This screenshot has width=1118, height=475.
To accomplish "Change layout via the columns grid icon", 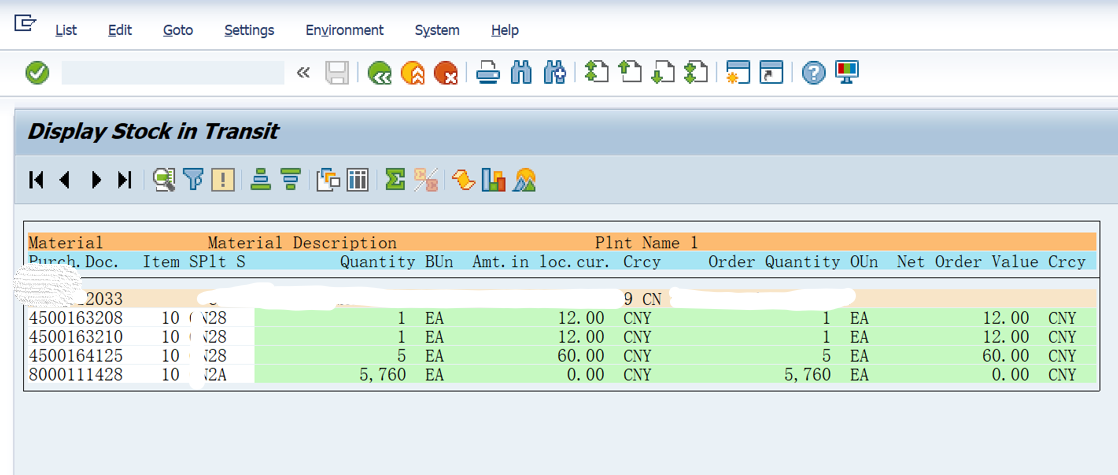I will [x=357, y=180].
